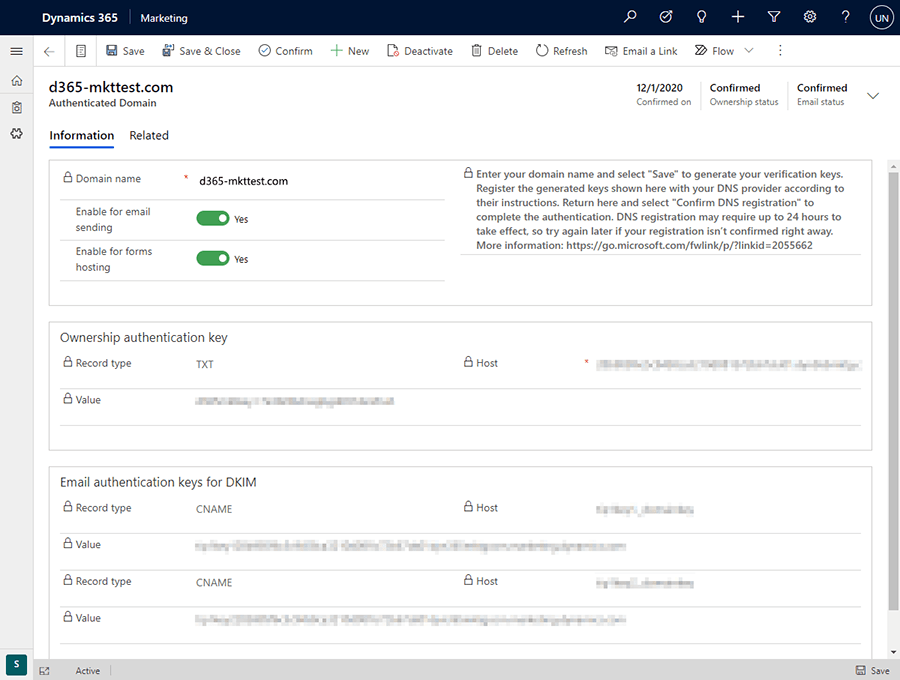Screen dimensions: 900x680
Task: Click the plus quick create icon
Action: [738, 17]
